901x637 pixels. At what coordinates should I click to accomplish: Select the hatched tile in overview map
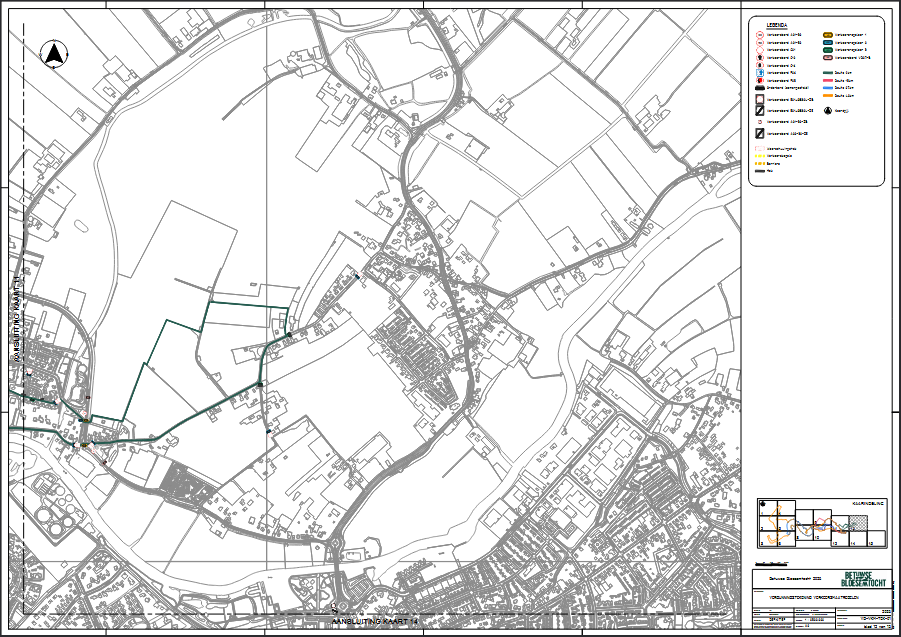pyautogui.click(x=858, y=523)
